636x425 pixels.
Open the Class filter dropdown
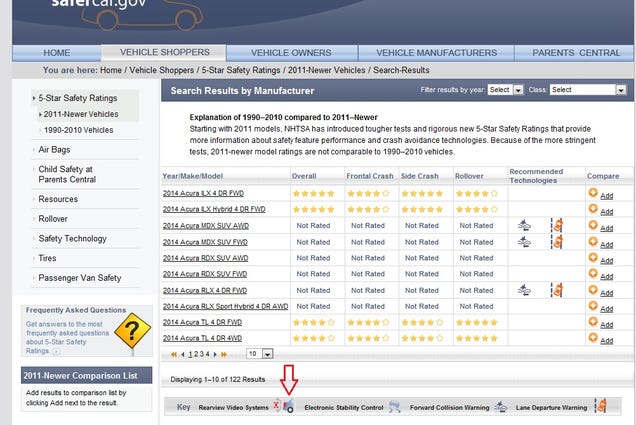click(x=588, y=90)
